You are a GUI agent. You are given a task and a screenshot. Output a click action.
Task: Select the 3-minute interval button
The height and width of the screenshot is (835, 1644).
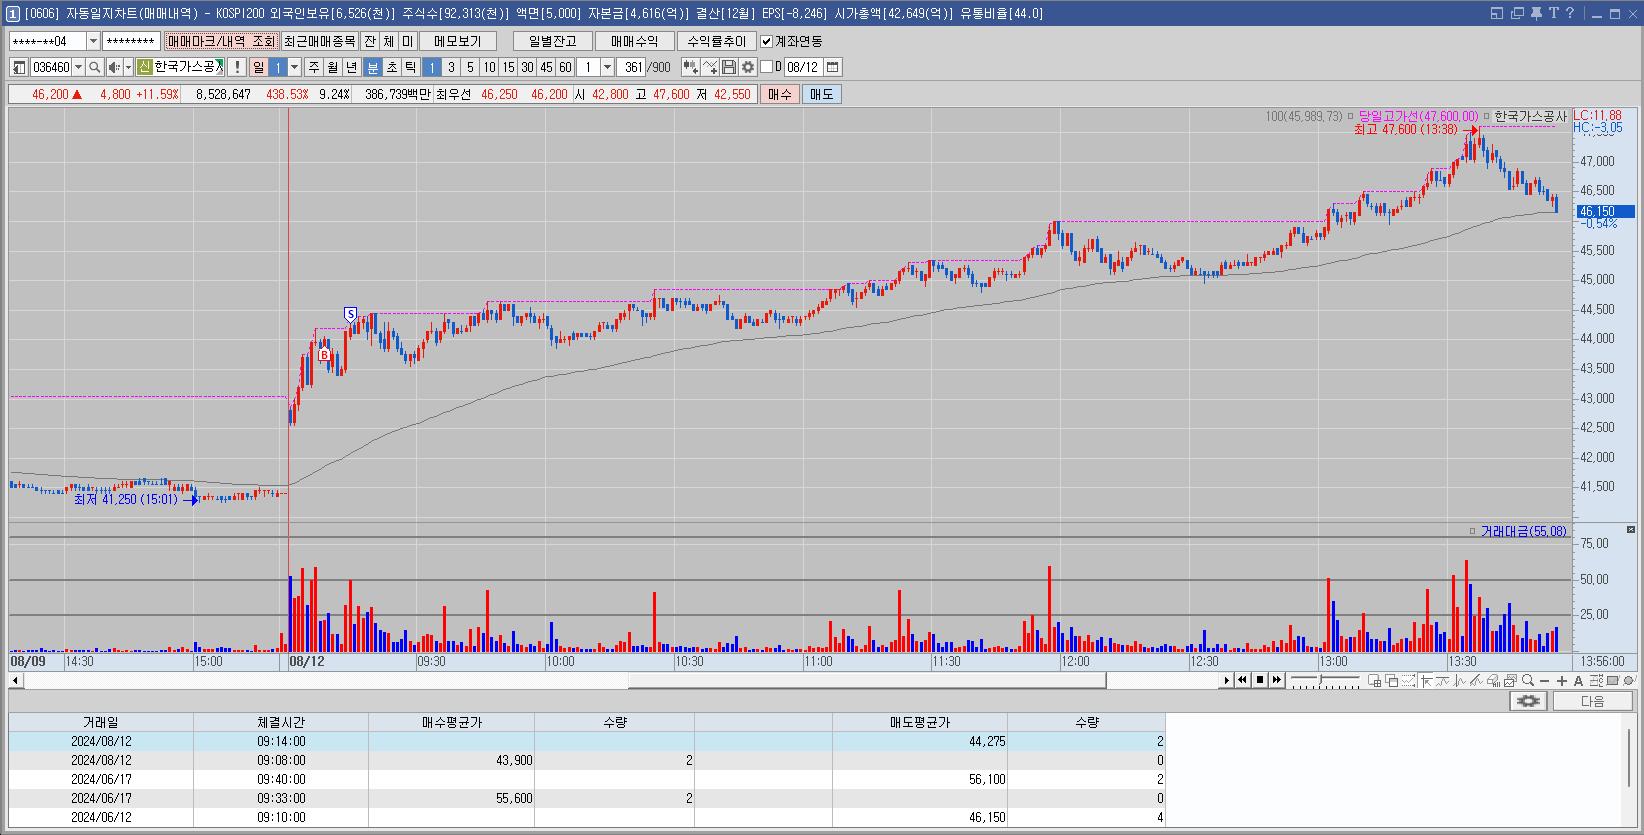(451, 67)
